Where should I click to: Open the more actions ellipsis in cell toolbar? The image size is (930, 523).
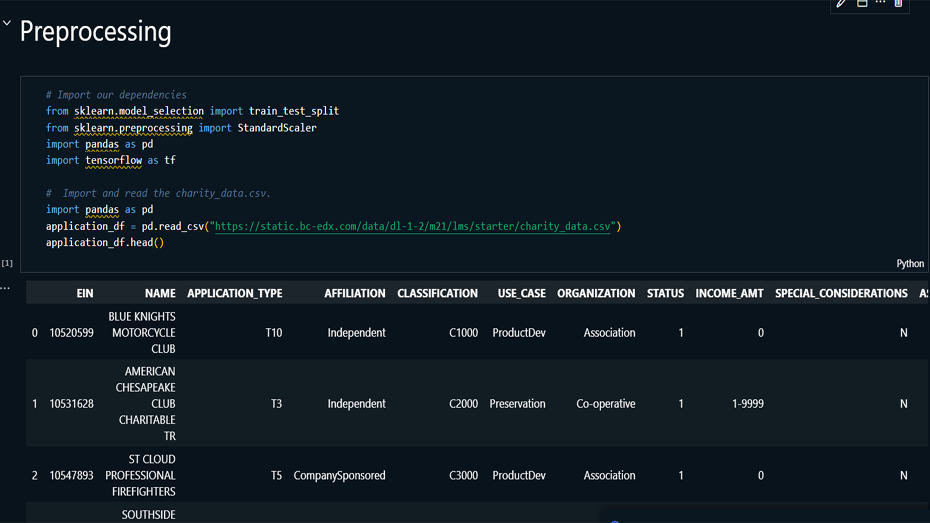(x=880, y=4)
